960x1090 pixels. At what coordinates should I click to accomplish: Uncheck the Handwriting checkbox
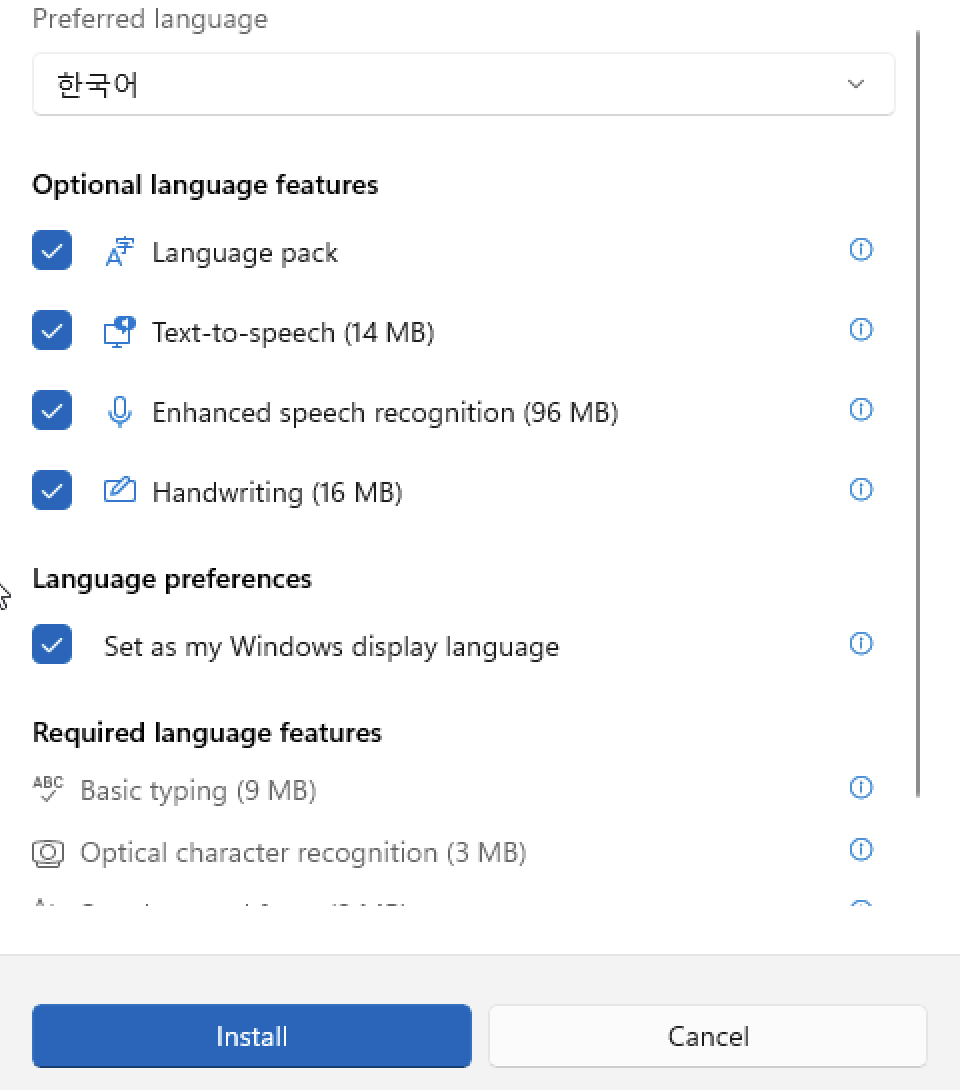pos(52,490)
